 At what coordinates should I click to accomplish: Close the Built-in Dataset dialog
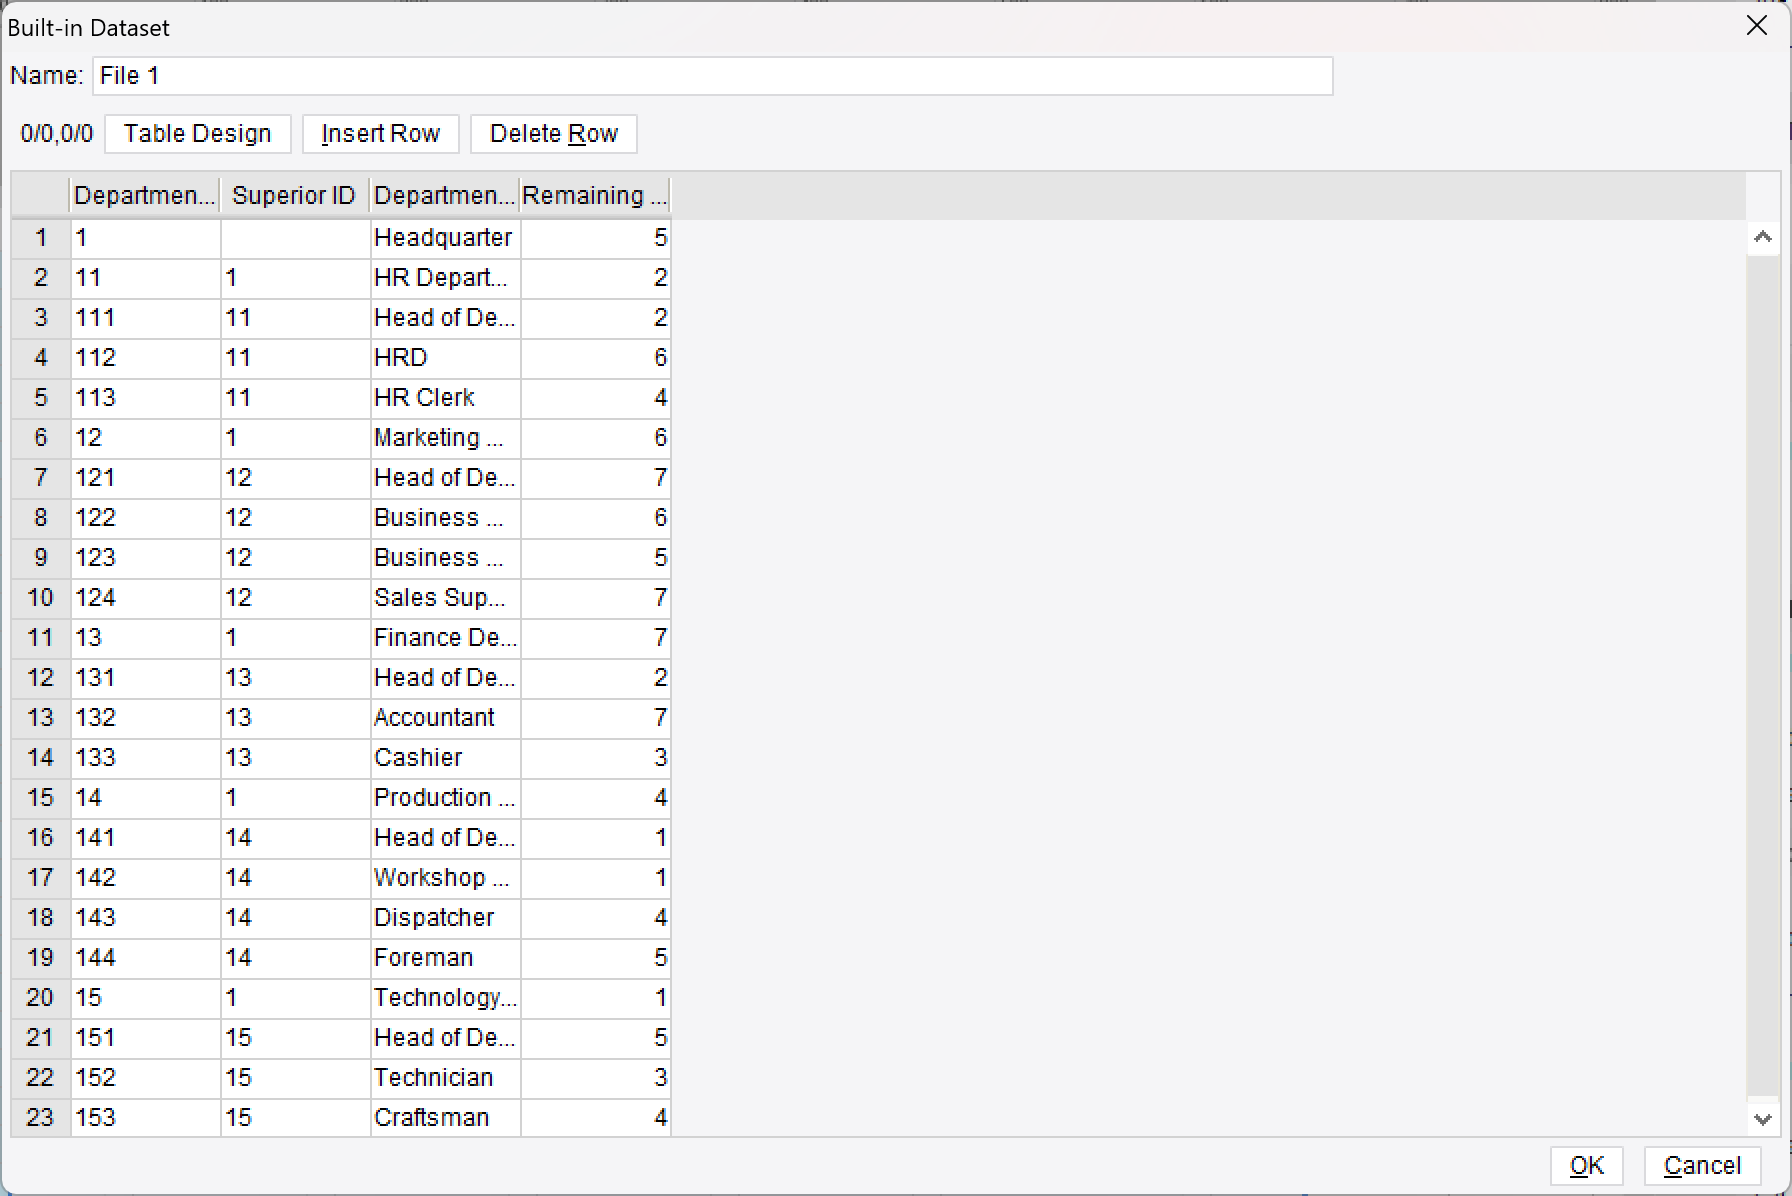[x=1756, y=26]
